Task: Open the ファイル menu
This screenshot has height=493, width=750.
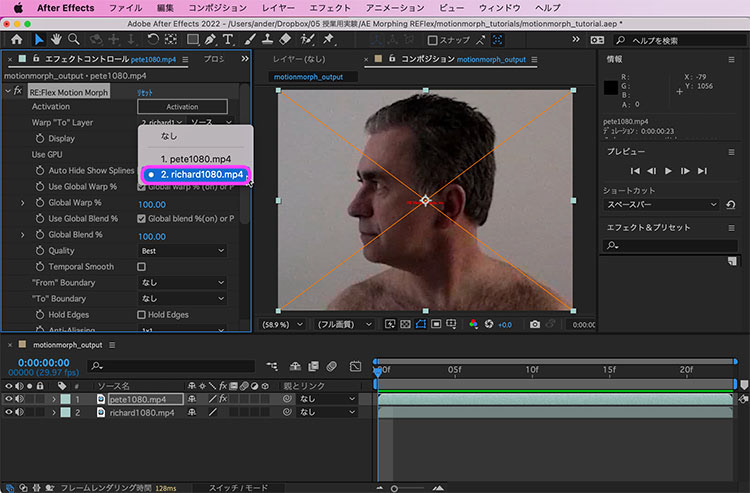Action: [125, 8]
